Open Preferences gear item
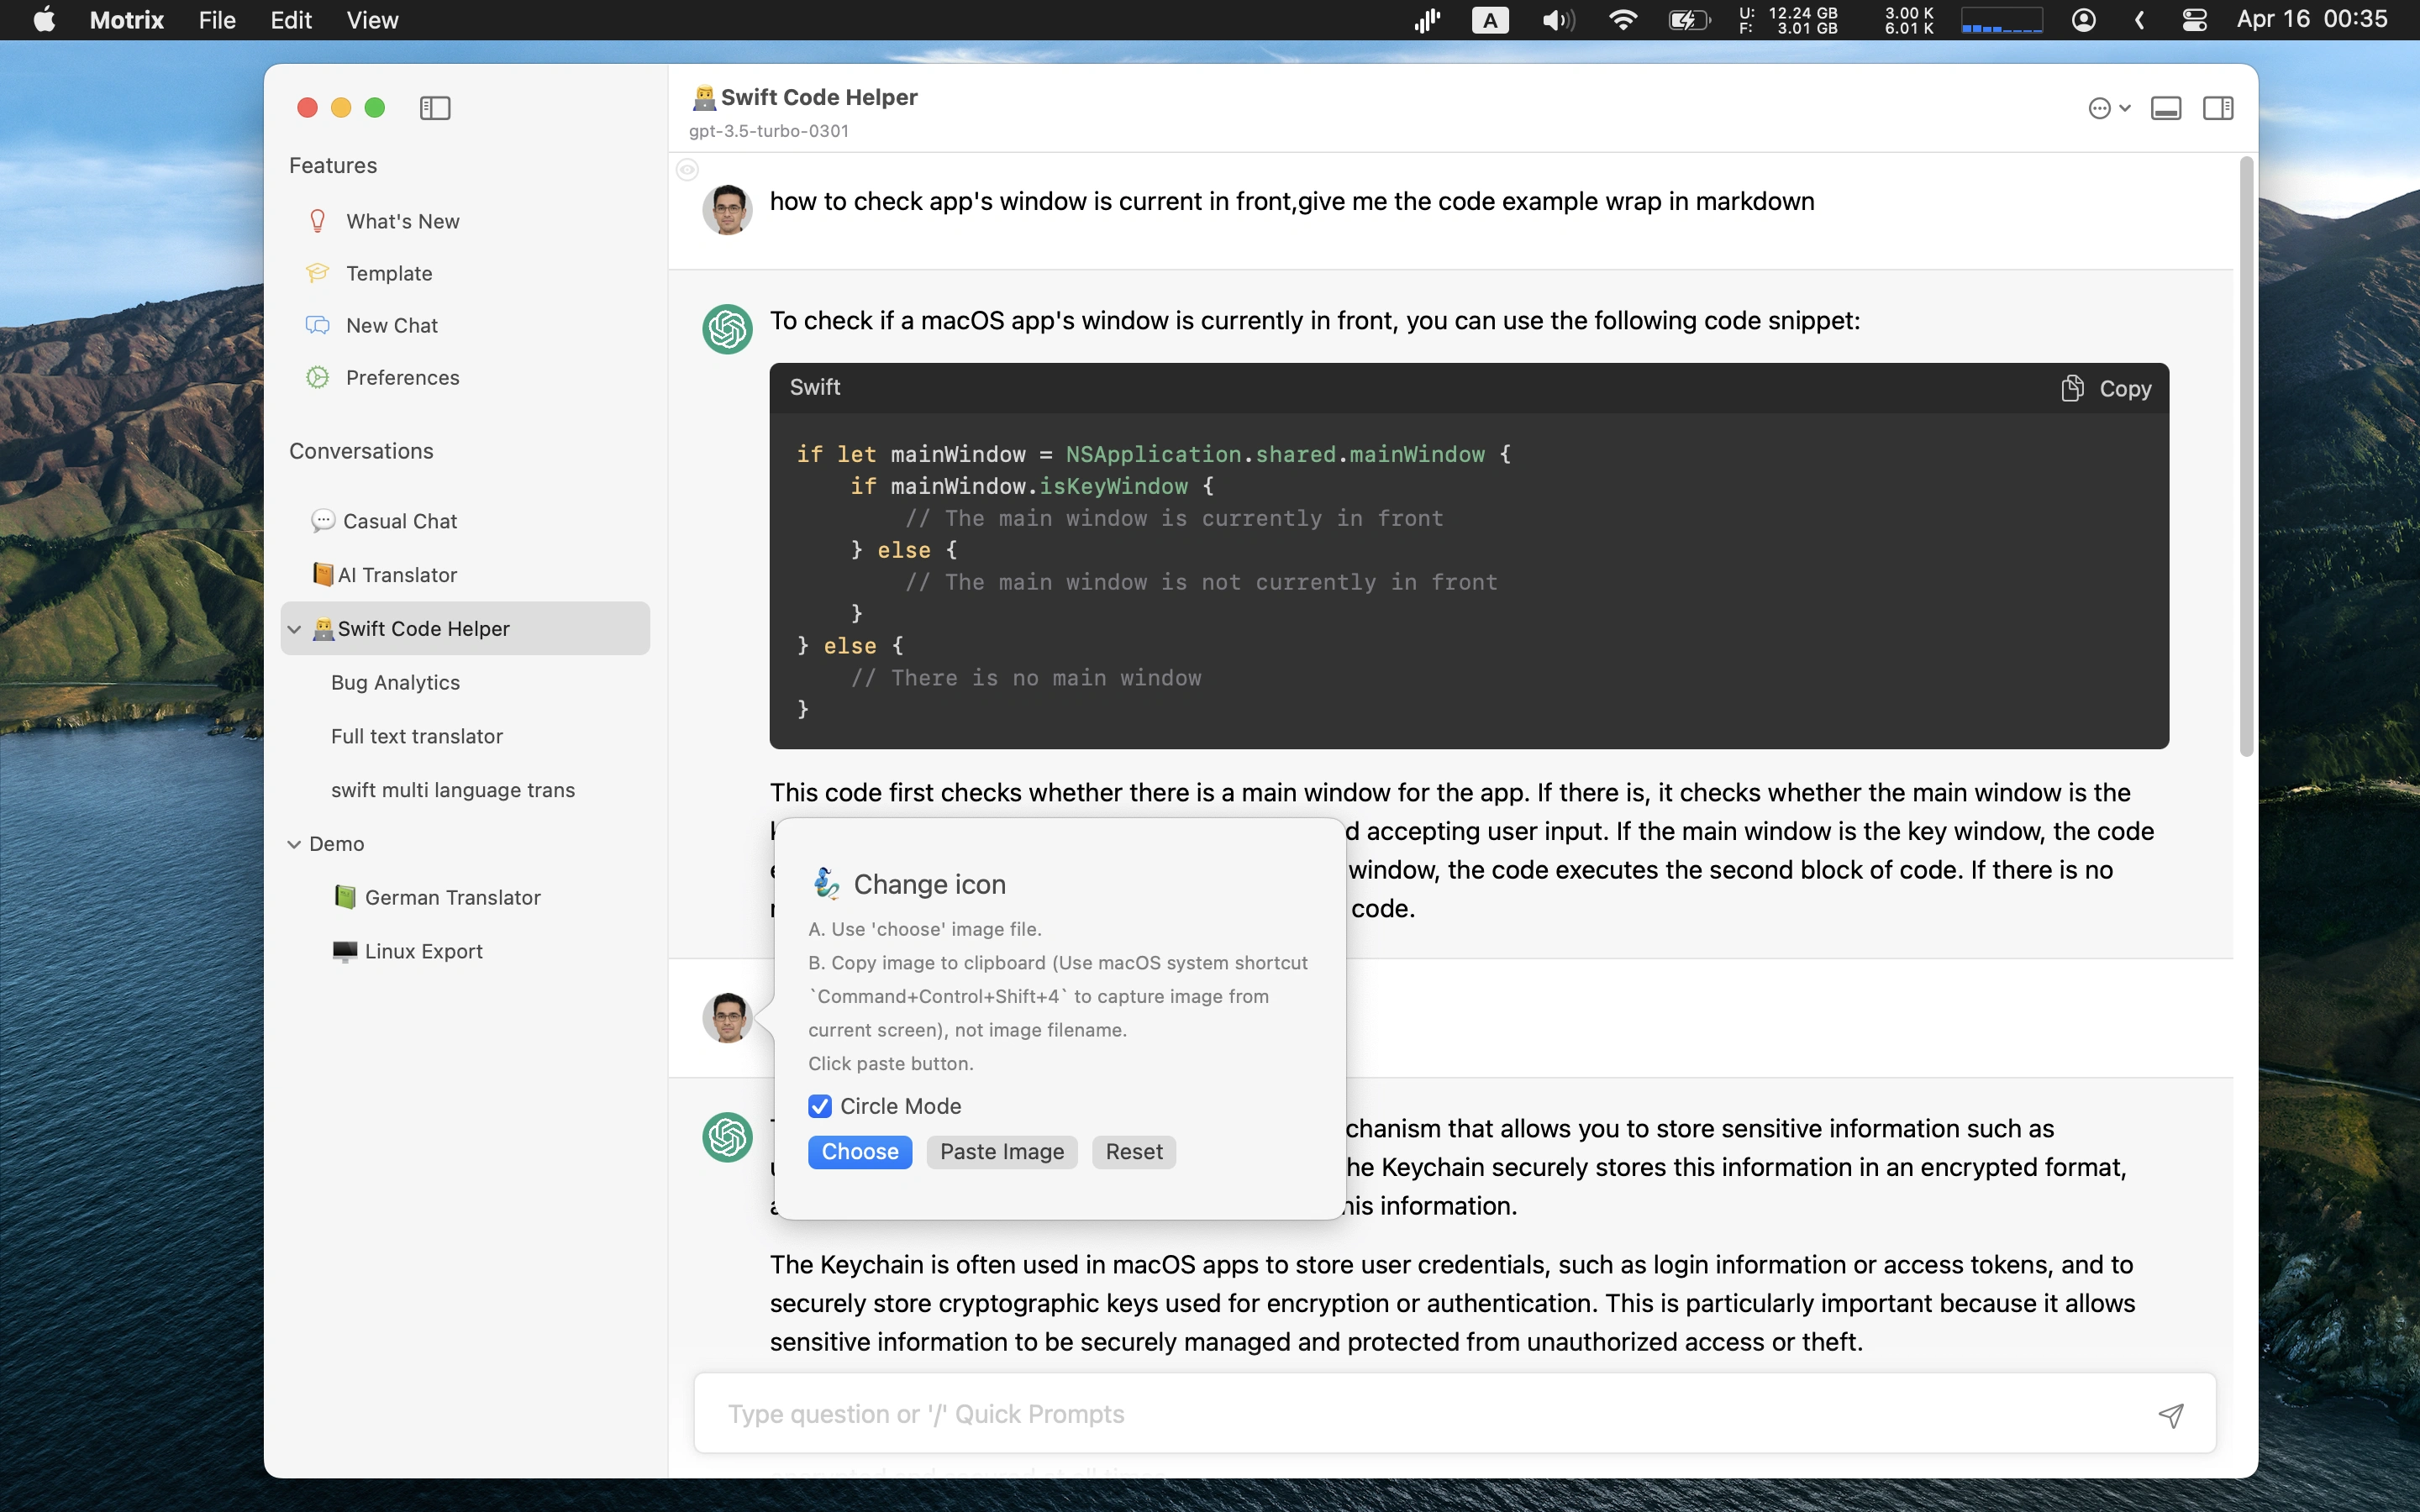The width and height of the screenshot is (2420, 1512). 402,377
